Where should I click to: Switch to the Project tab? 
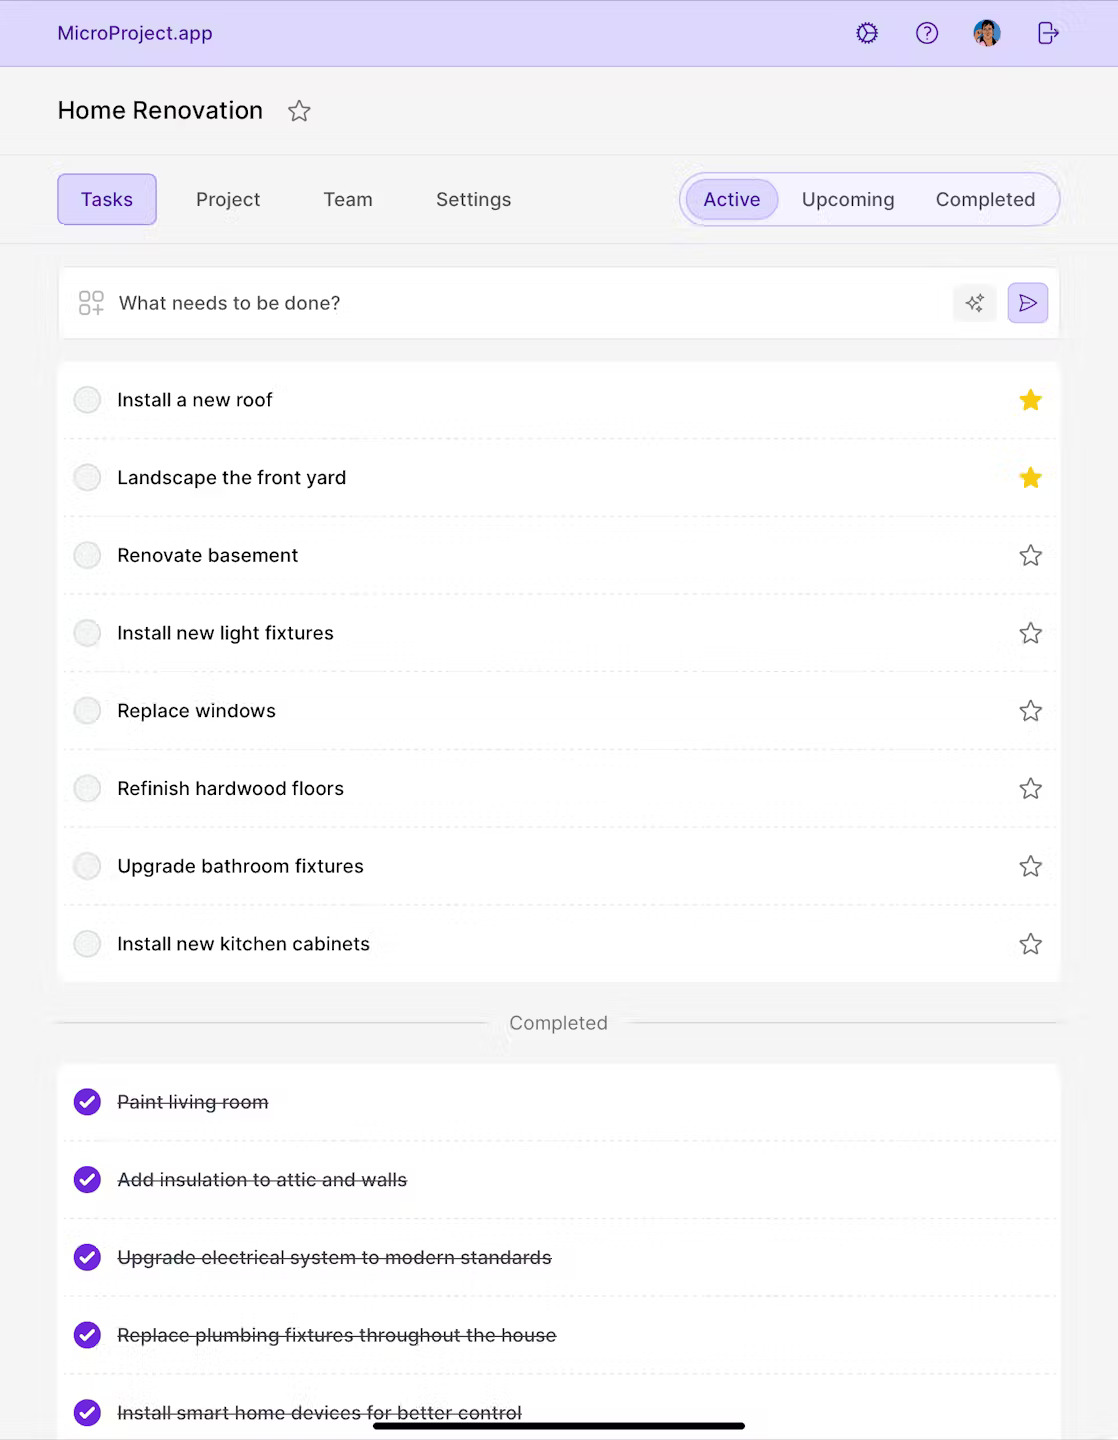coord(228,200)
